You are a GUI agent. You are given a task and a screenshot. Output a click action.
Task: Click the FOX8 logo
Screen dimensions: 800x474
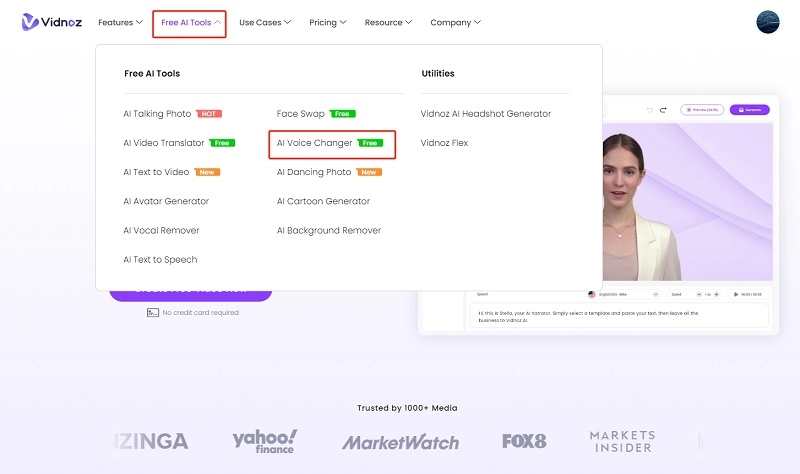(x=524, y=441)
